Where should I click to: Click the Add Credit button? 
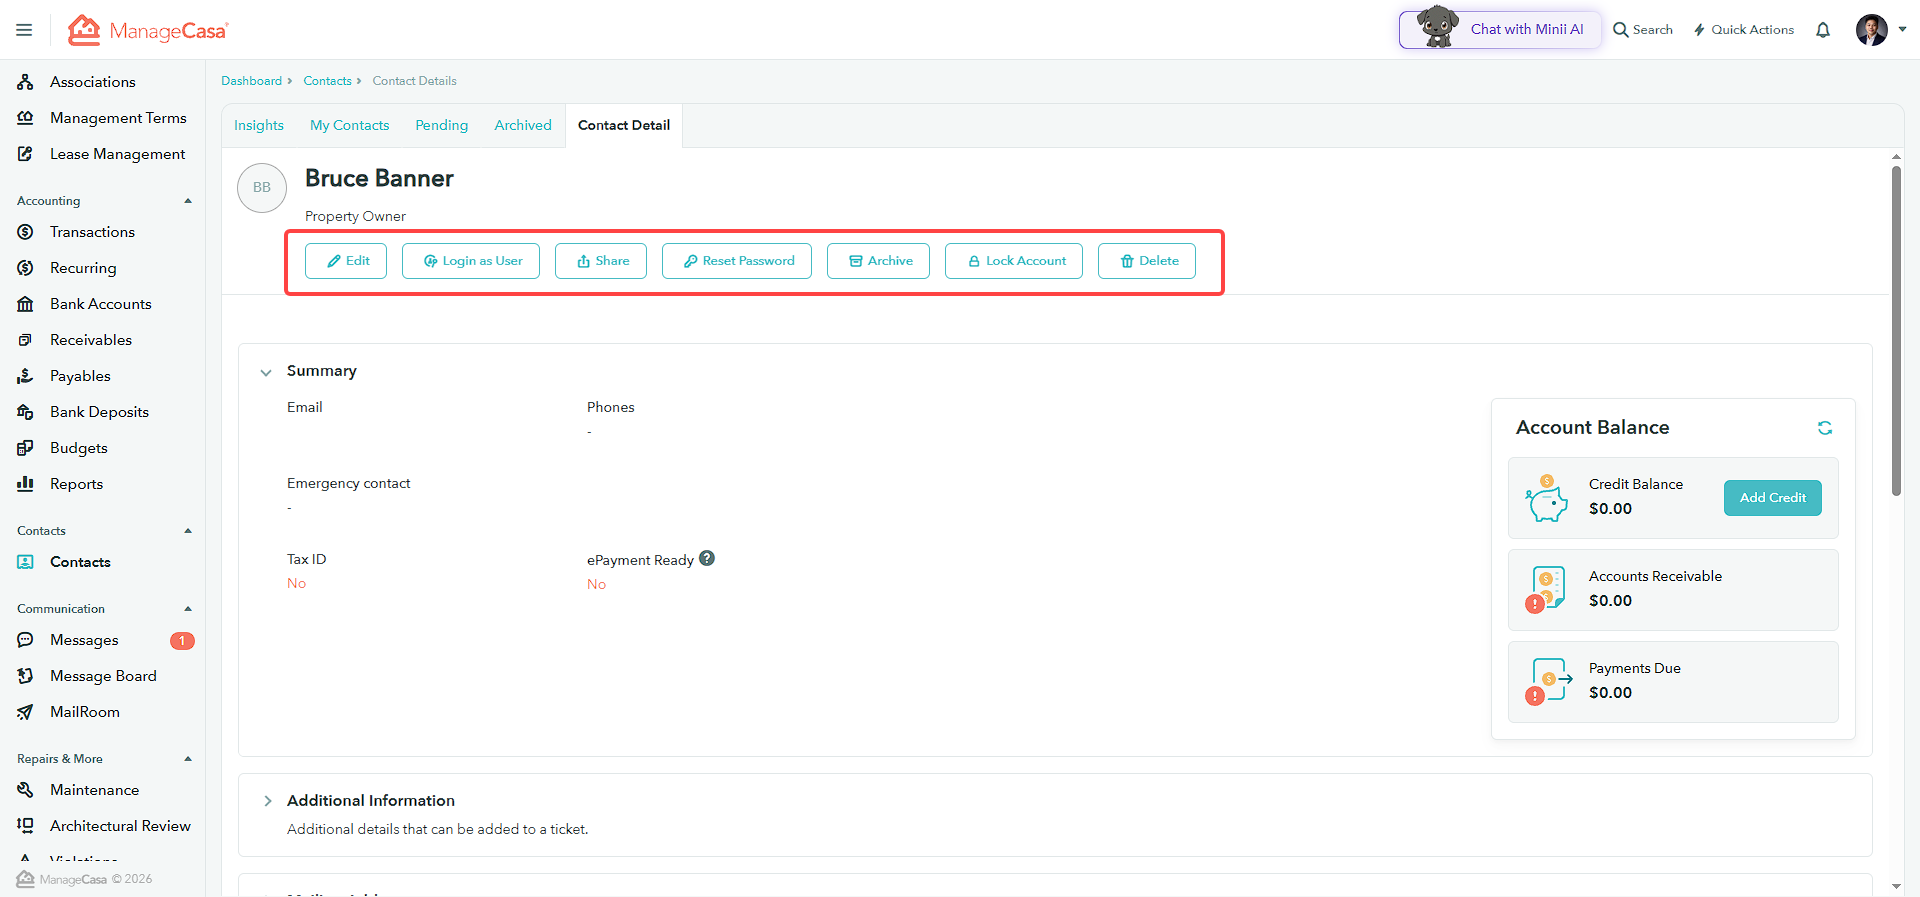pos(1773,498)
